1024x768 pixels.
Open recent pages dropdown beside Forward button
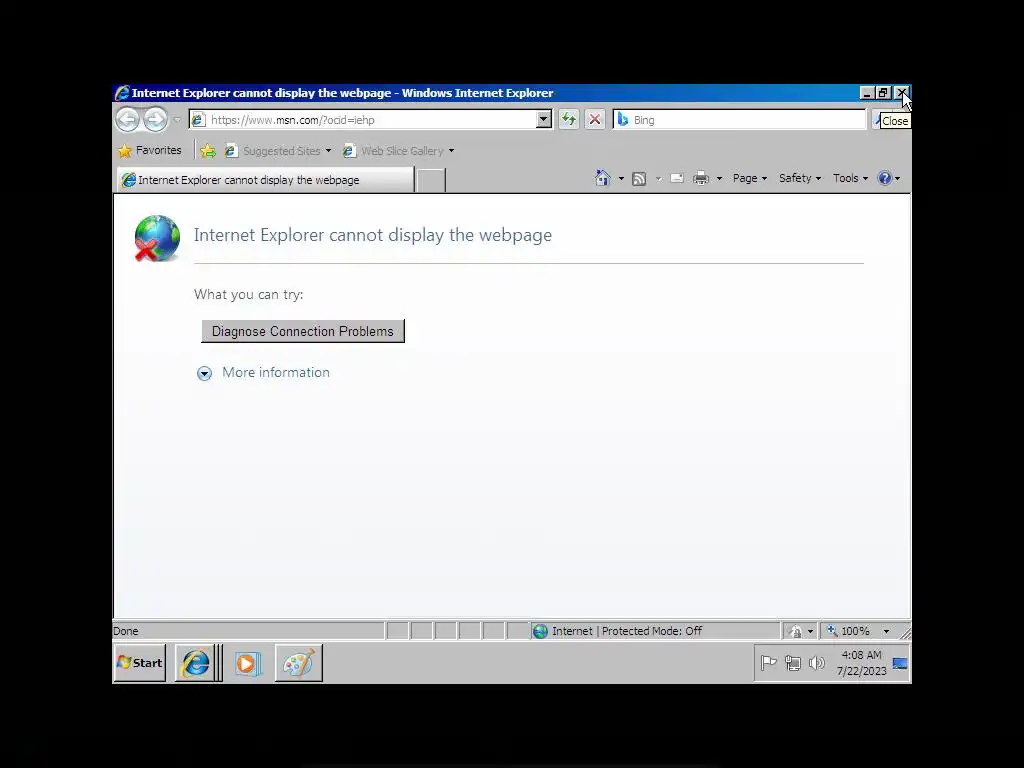176,120
